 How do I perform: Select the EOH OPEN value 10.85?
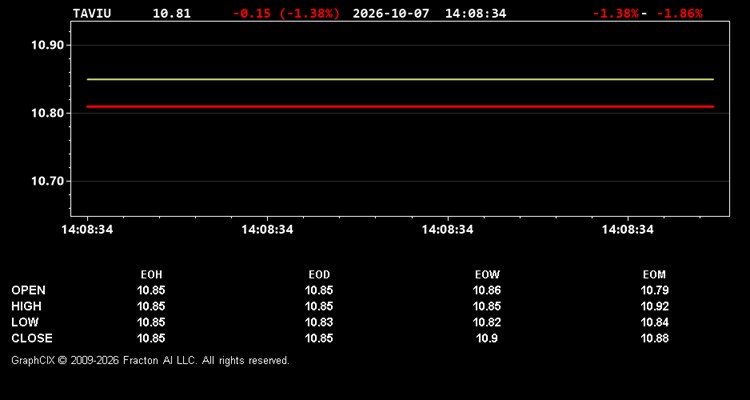pos(151,290)
